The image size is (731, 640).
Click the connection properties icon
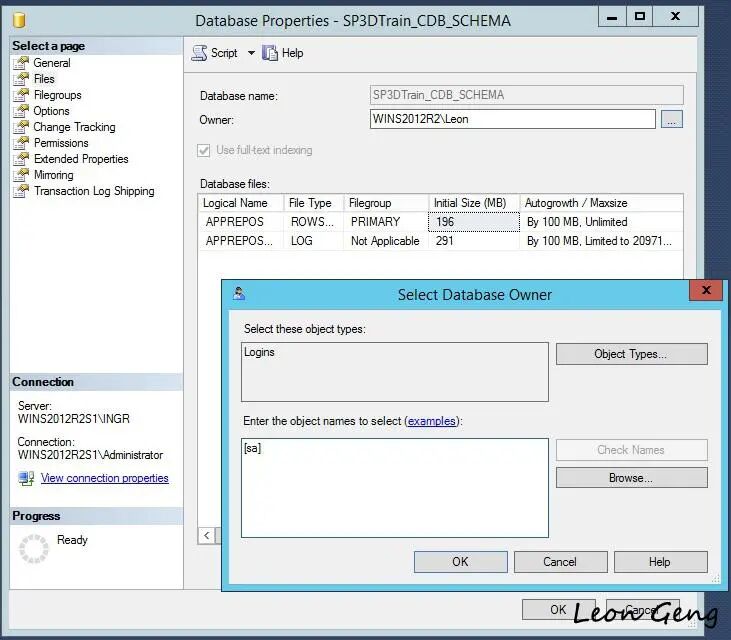27,478
